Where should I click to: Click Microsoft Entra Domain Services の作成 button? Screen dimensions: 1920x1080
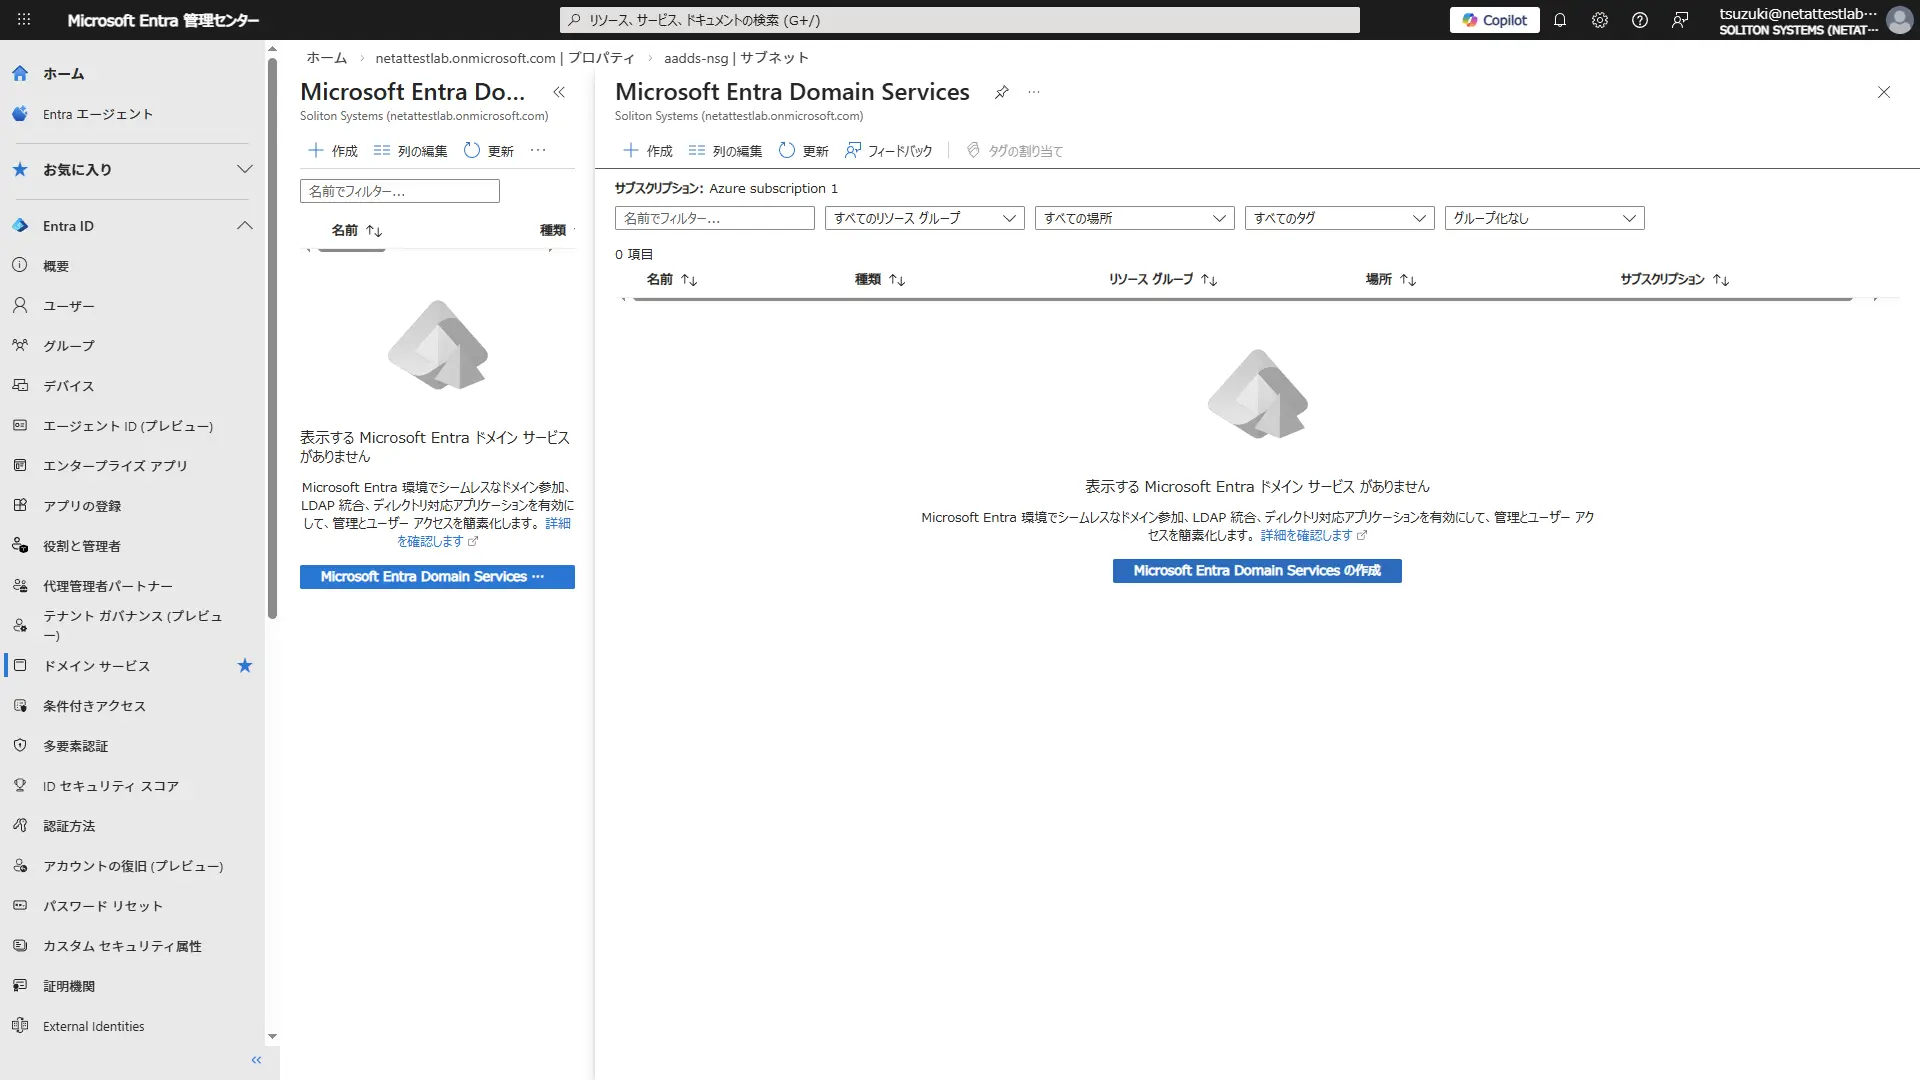coord(1257,571)
